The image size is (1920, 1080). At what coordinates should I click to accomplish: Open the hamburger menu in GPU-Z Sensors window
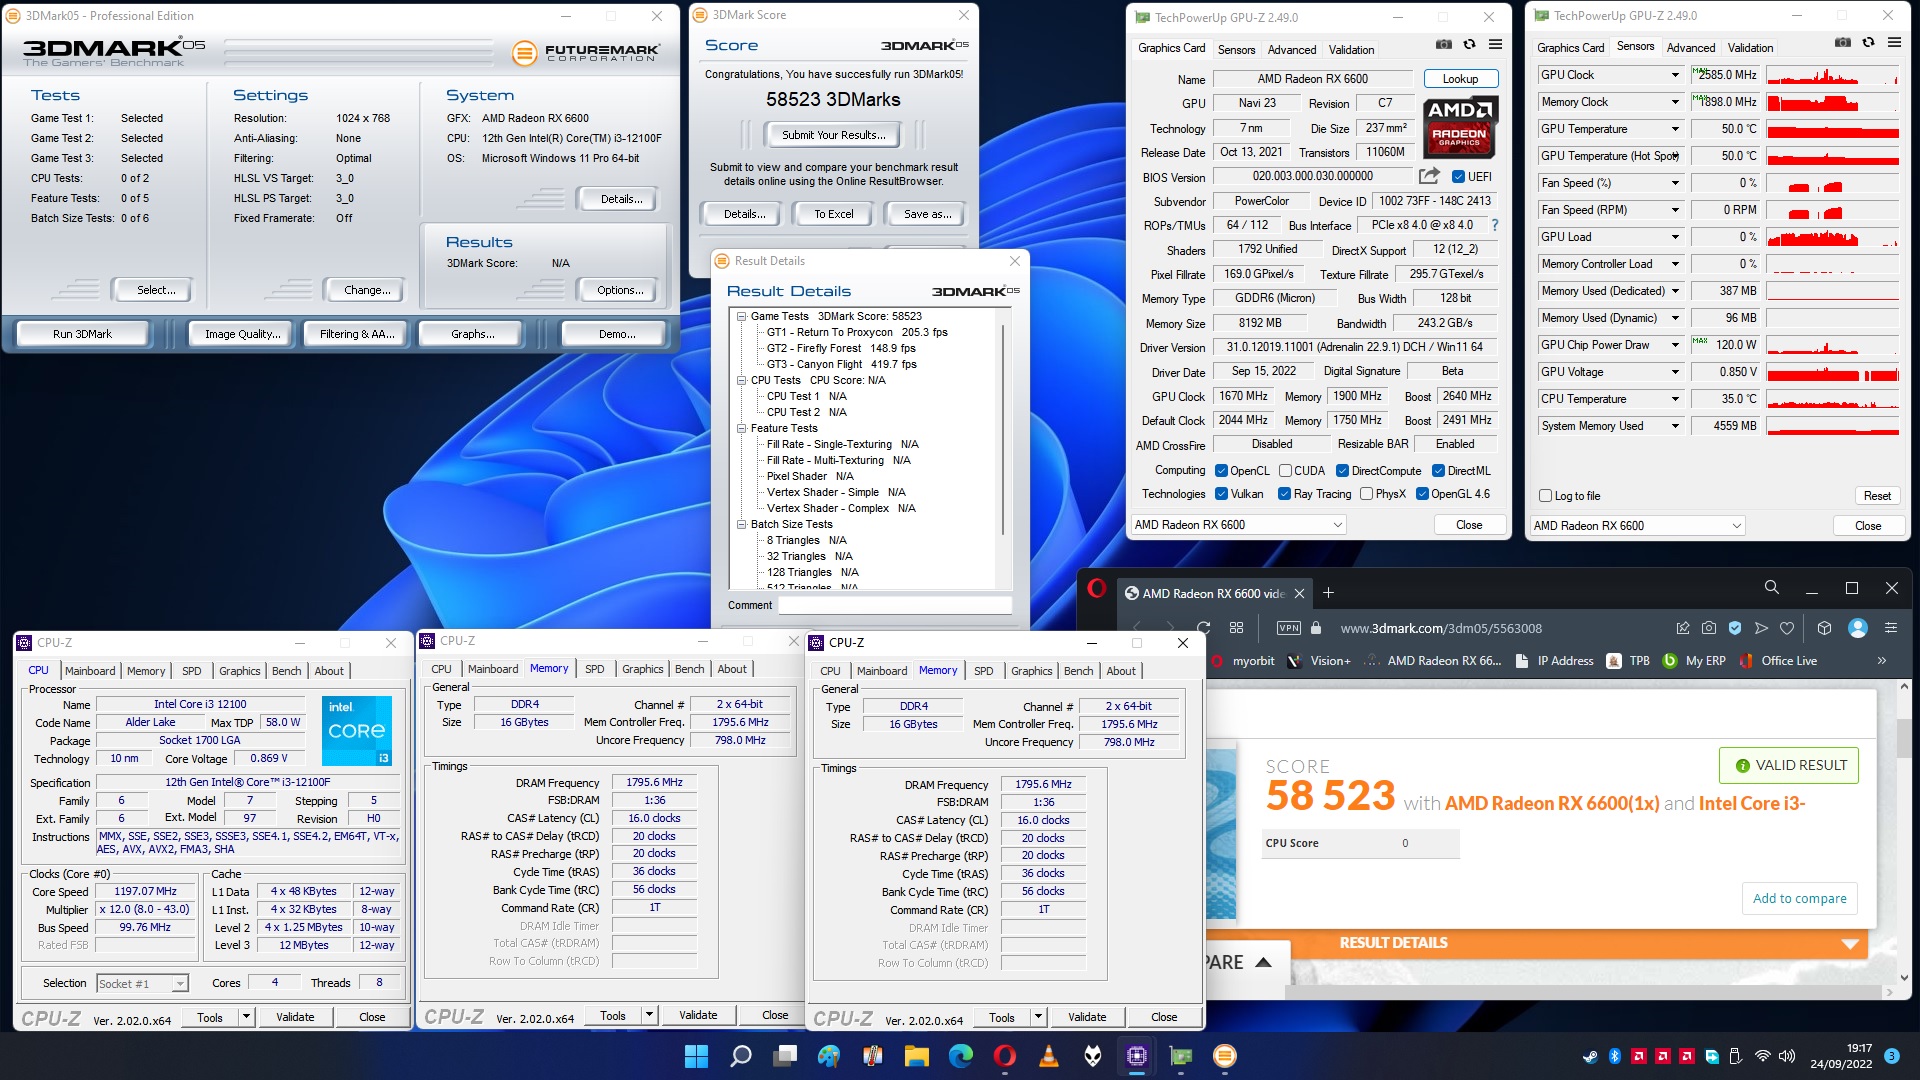[x=1894, y=43]
